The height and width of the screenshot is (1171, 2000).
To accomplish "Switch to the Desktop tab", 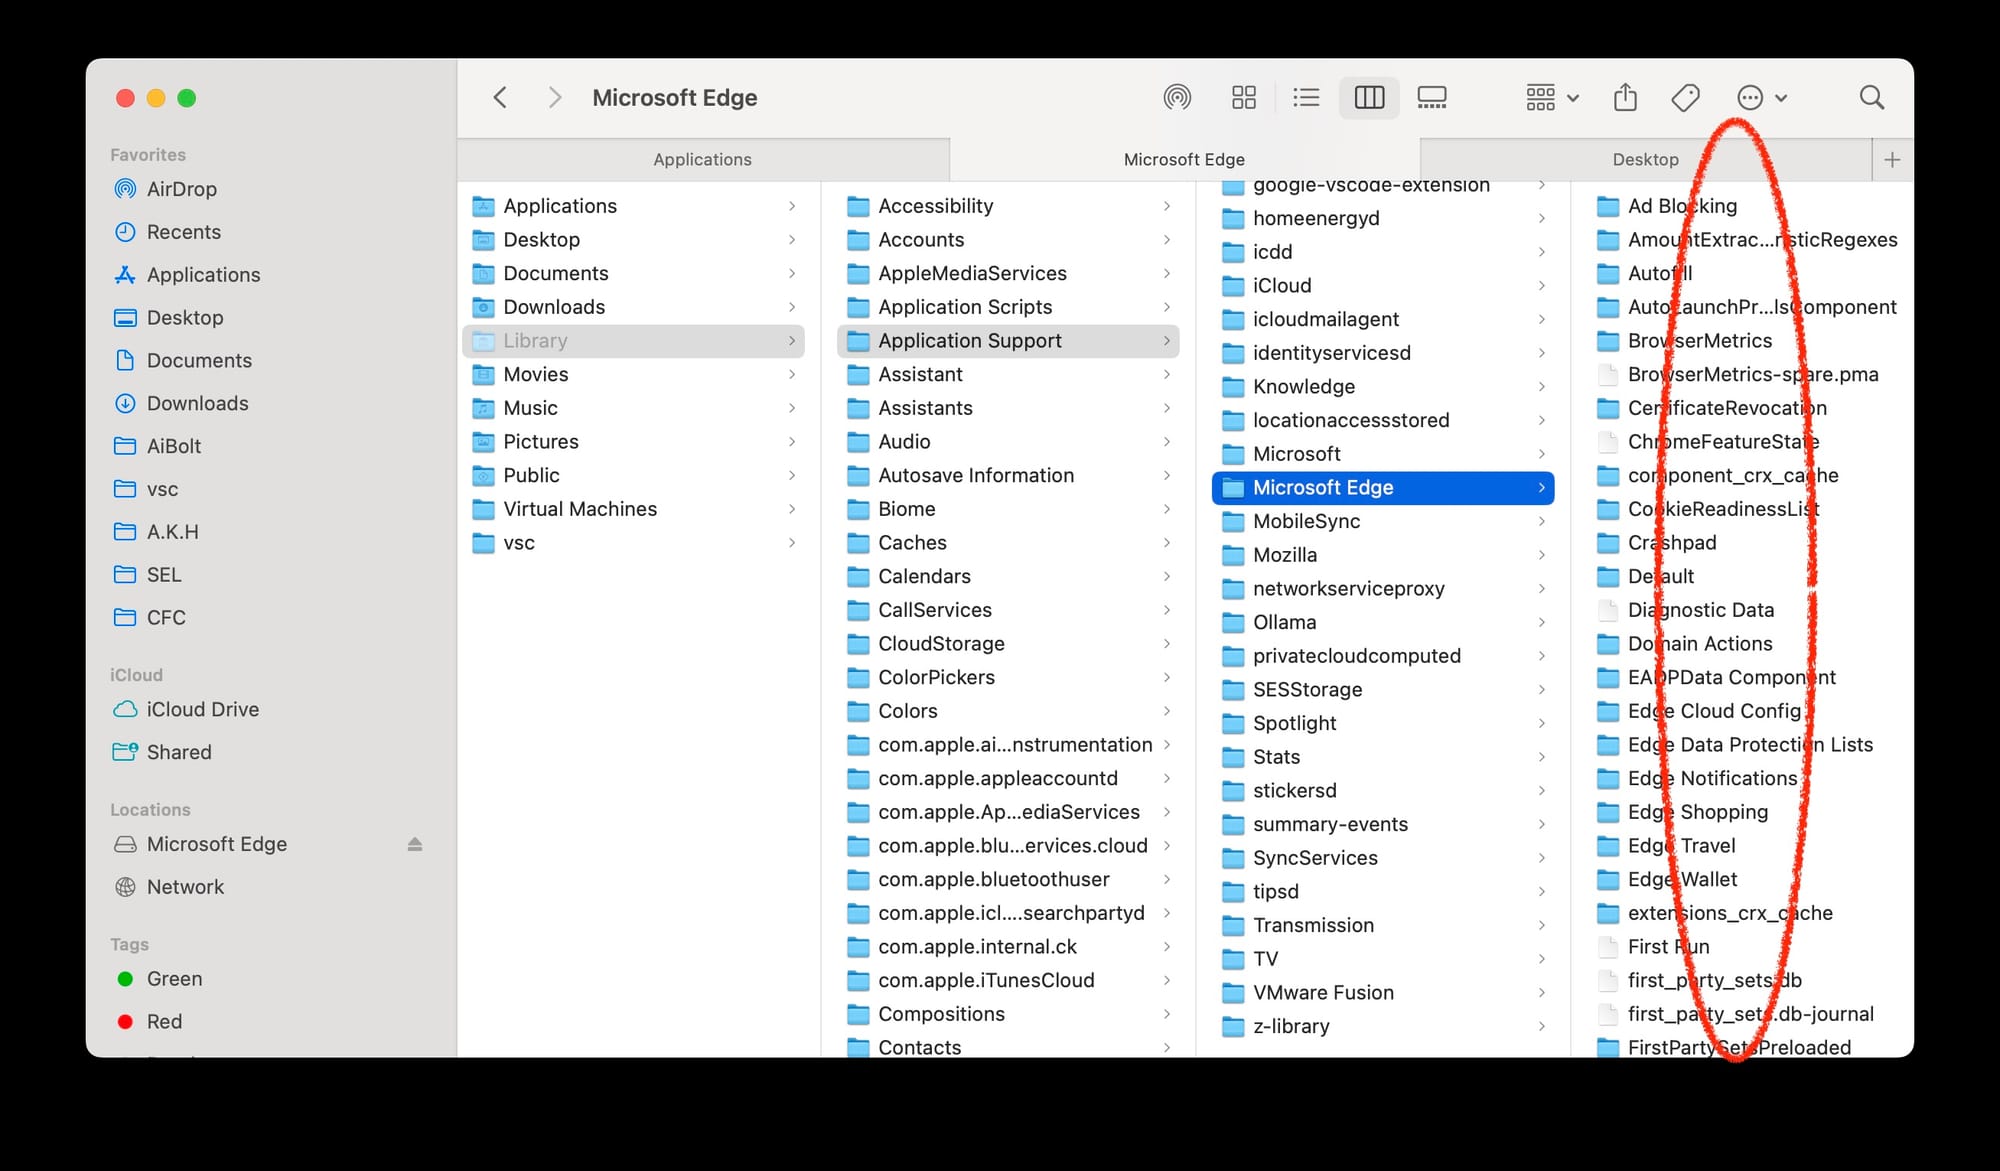I will click(x=1645, y=159).
